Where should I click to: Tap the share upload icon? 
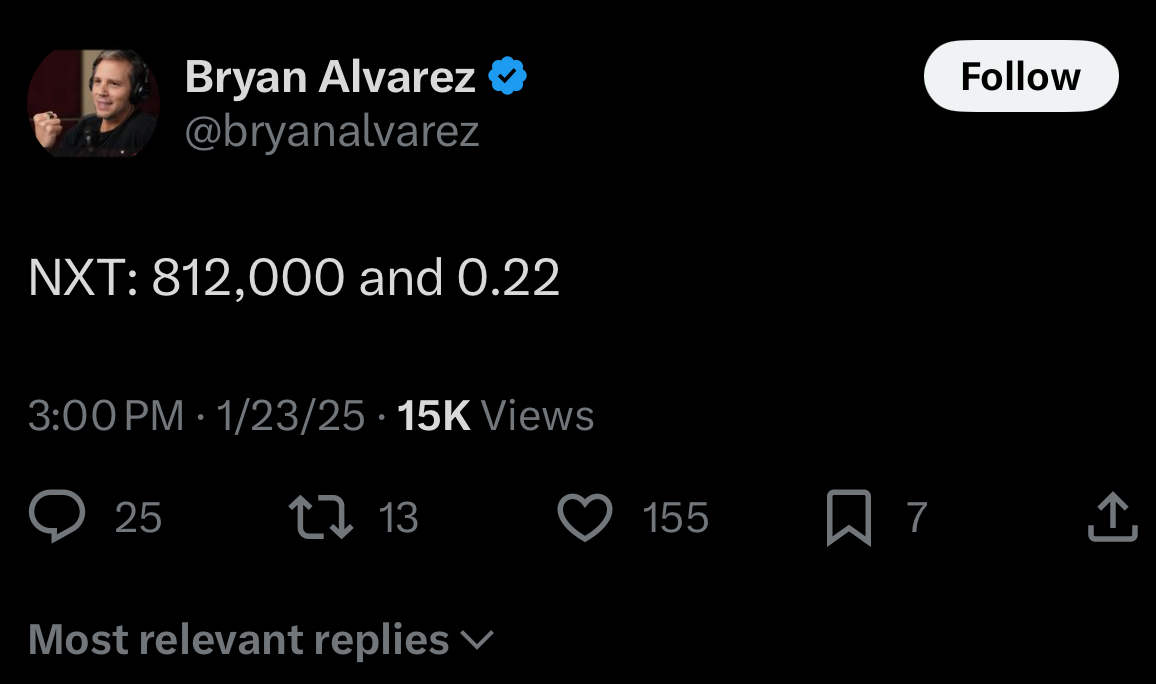click(x=1112, y=518)
